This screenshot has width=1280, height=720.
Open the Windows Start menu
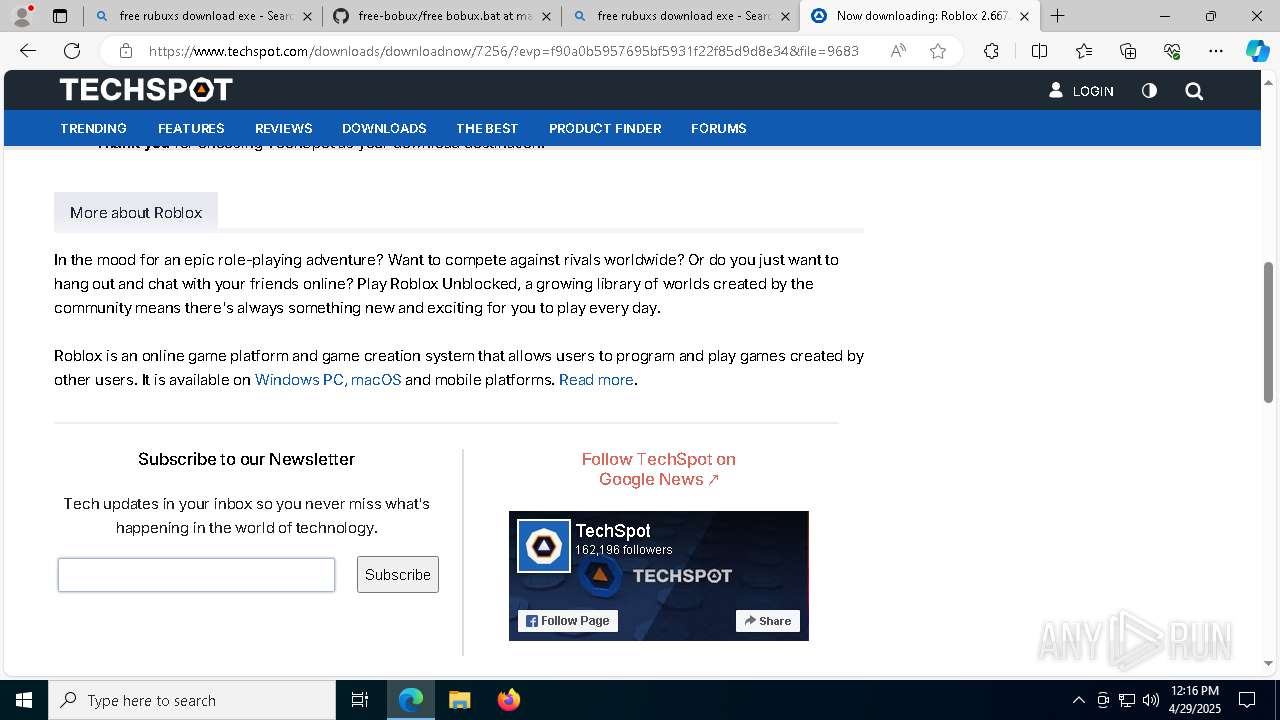[x=24, y=700]
